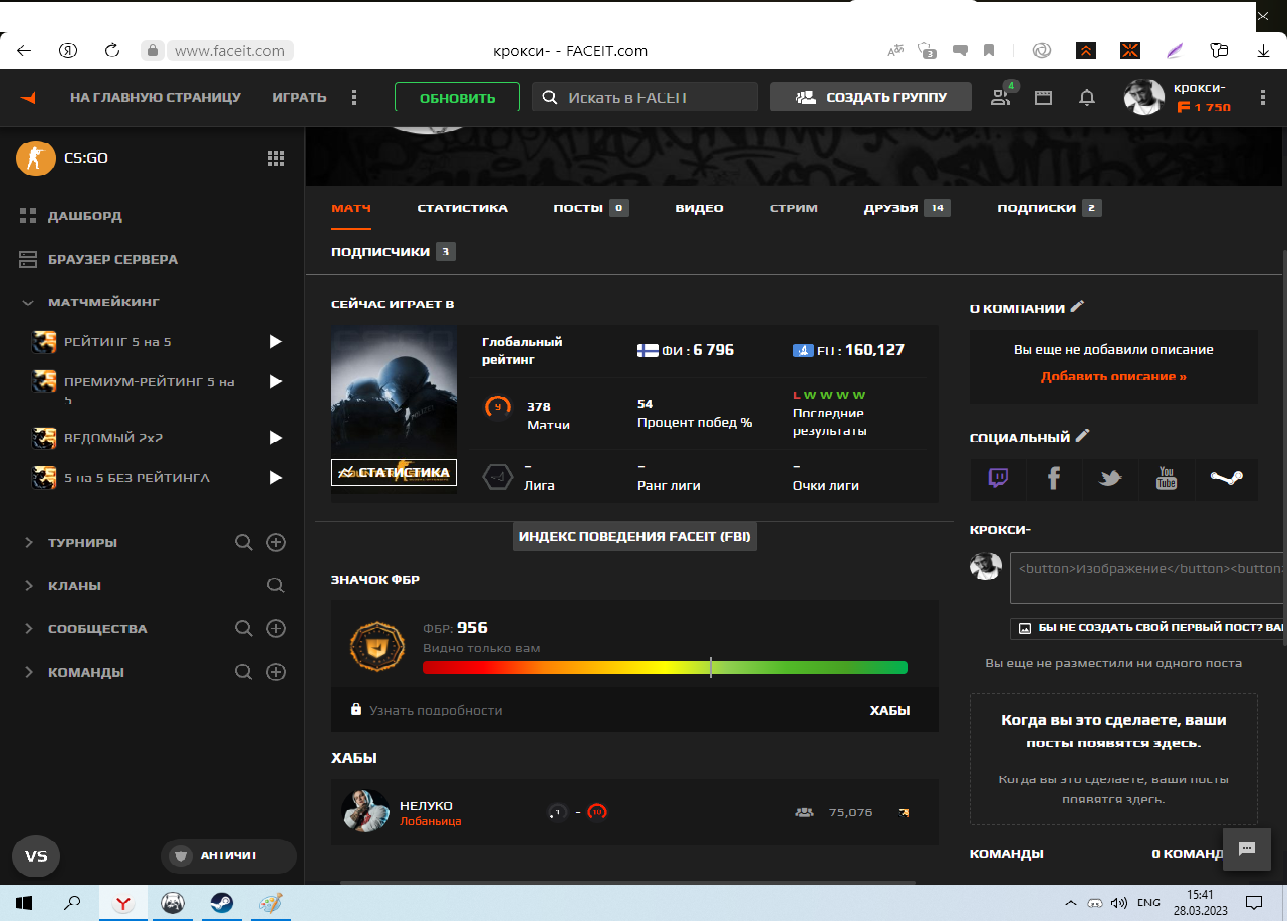Collapse the МАТЧМЕЙКИНГ section
Viewport: 1287px width, 921px height.
(x=27, y=302)
